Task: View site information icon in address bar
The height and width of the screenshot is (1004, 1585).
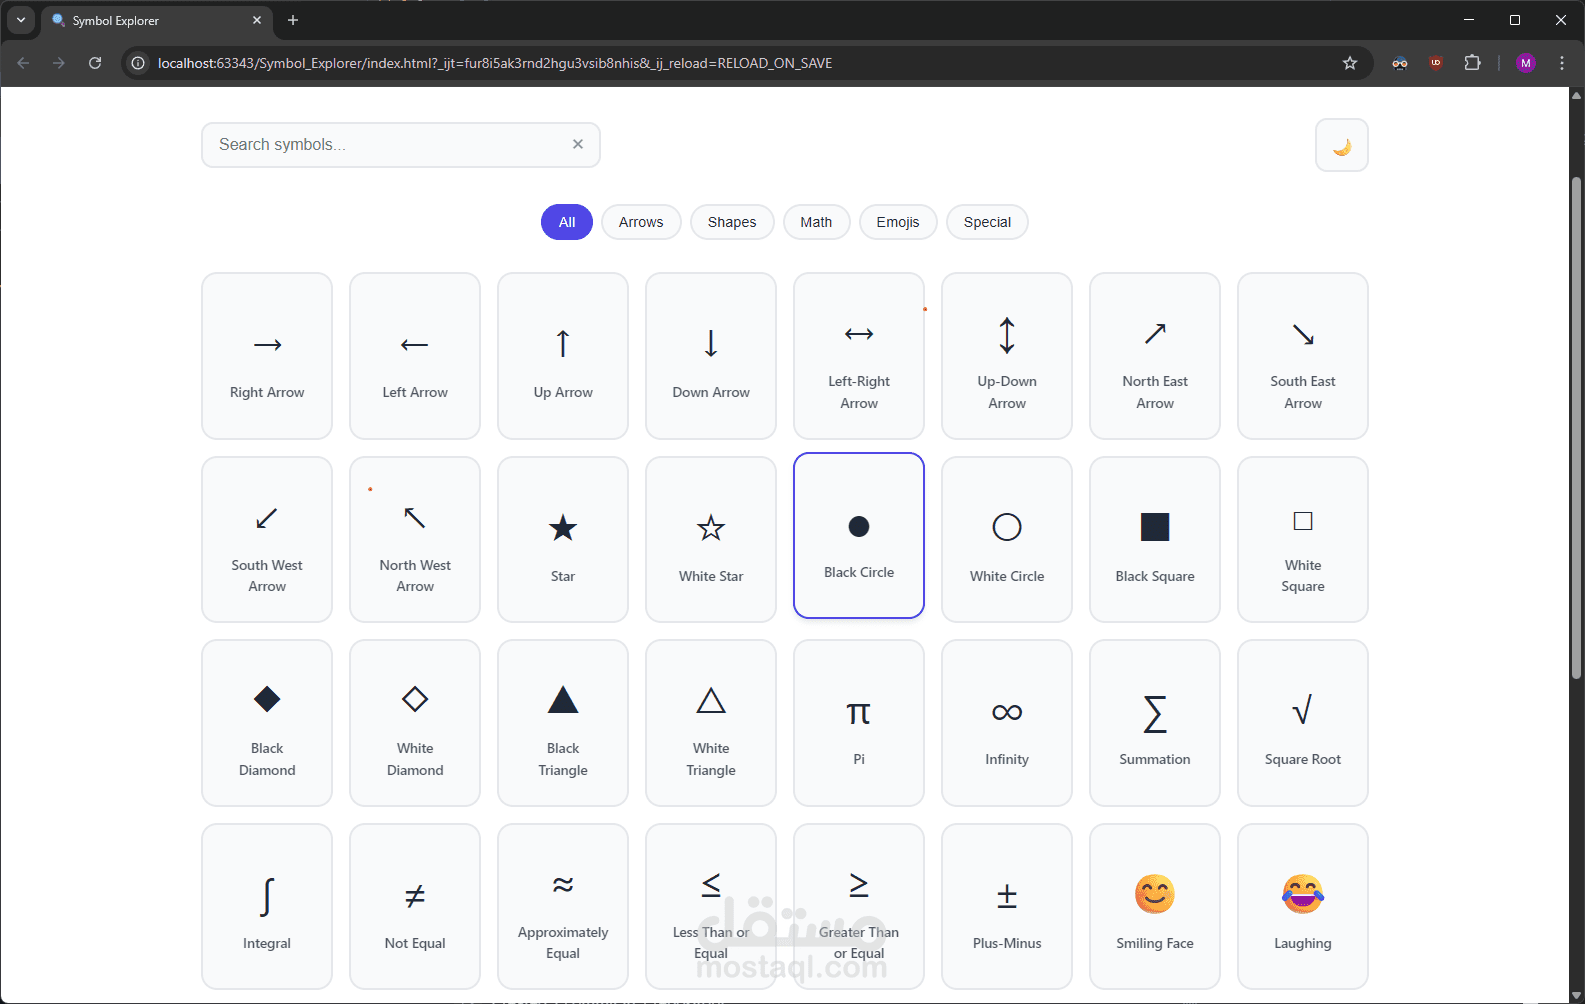Action: [138, 63]
